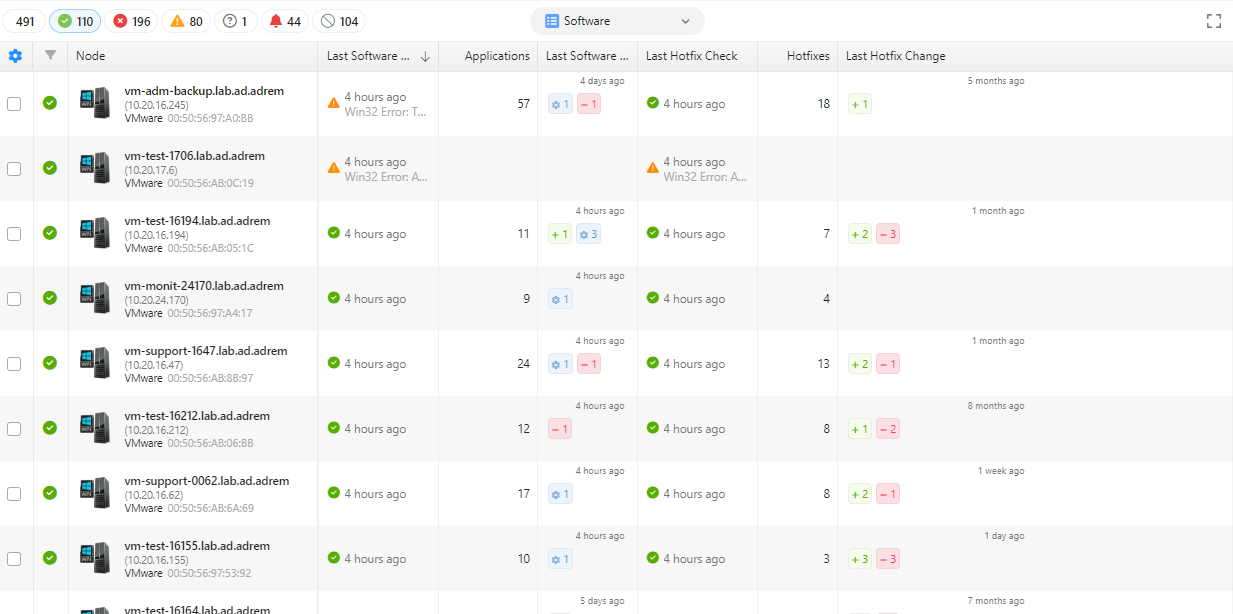Click warning triangle in vm-test-1706 hotfix check
This screenshot has height=614, width=1233.
[x=653, y=168]
